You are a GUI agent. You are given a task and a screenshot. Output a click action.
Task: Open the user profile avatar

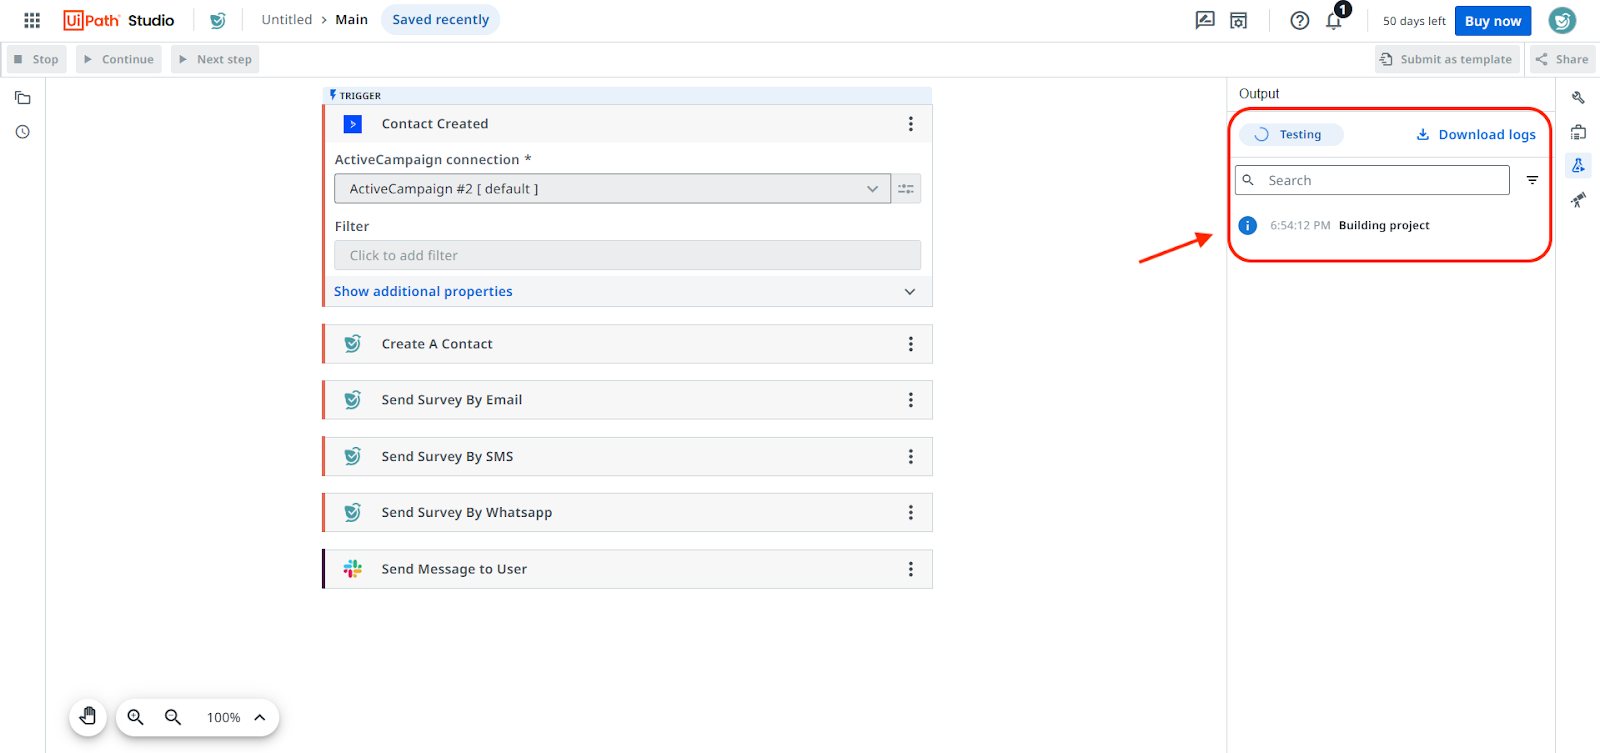point(1562,20)
